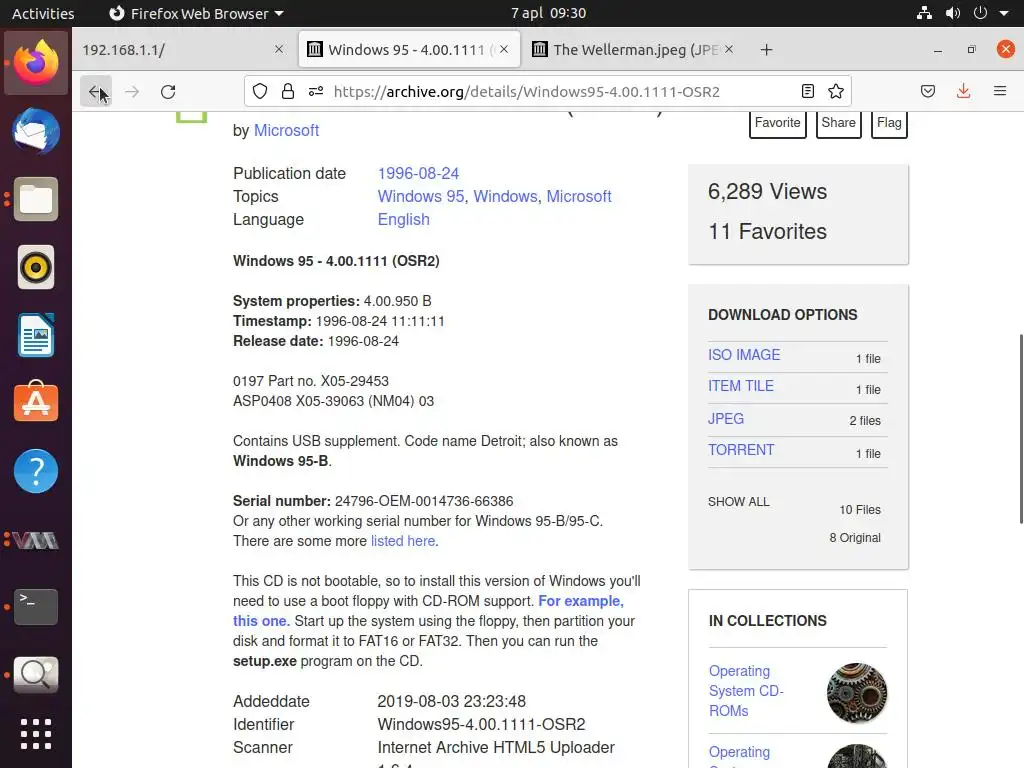This screenshot has height=768, width=1024.
Task: Close the 192.168.1.1 tab
Action: [279, 49]
